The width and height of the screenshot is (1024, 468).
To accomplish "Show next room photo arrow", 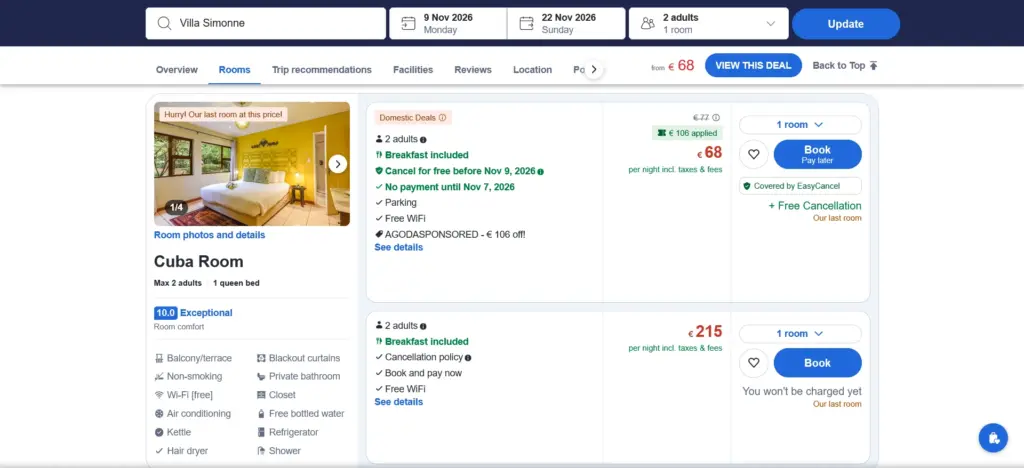I will pyautogui.click(x=338, y=164).
